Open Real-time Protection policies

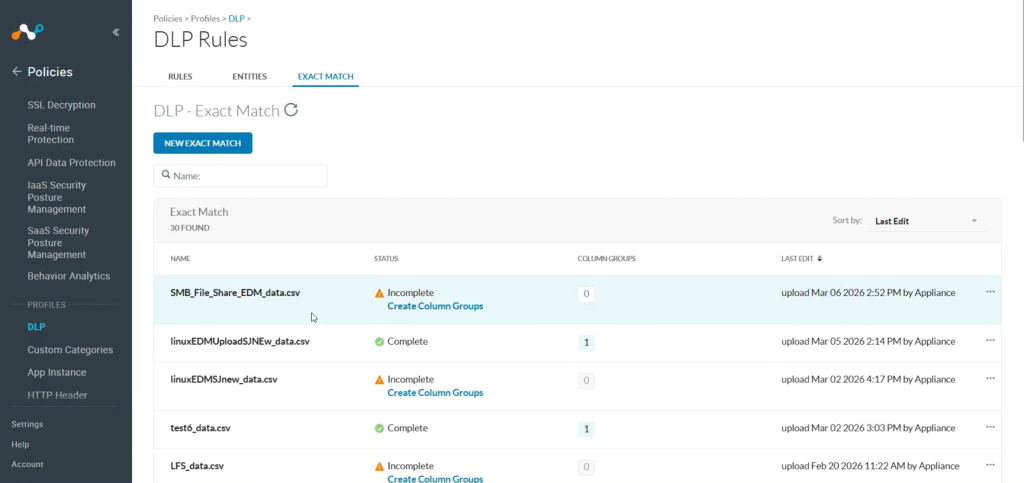(51, 134)
